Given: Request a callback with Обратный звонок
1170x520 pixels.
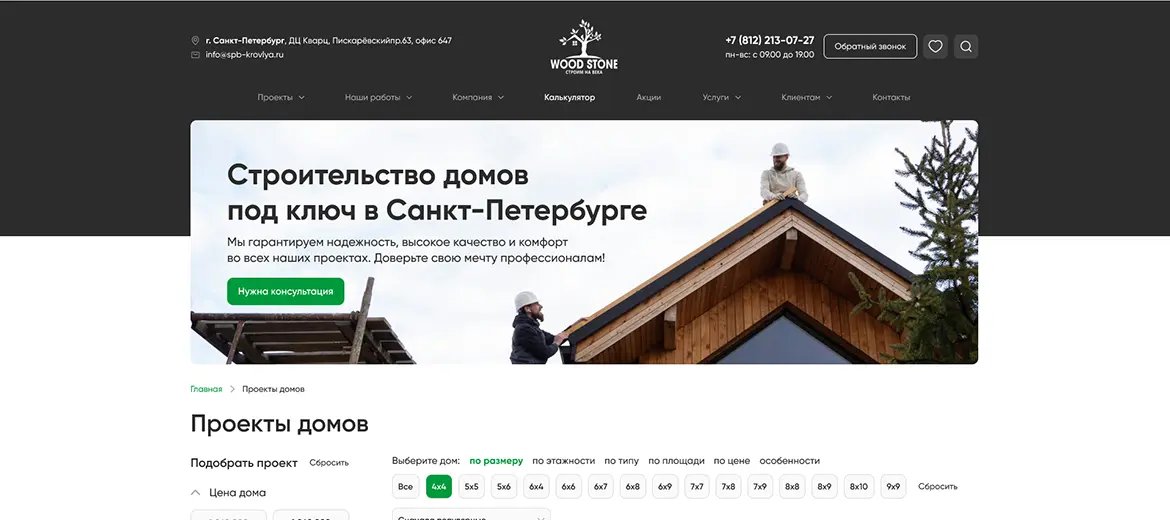Looking at the screenshot, I should [870, 46].
